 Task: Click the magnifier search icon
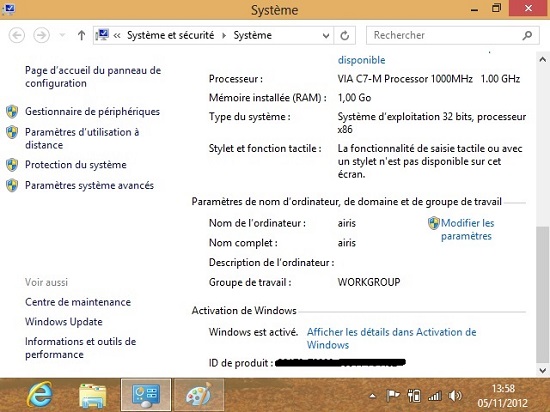(527, 35)
